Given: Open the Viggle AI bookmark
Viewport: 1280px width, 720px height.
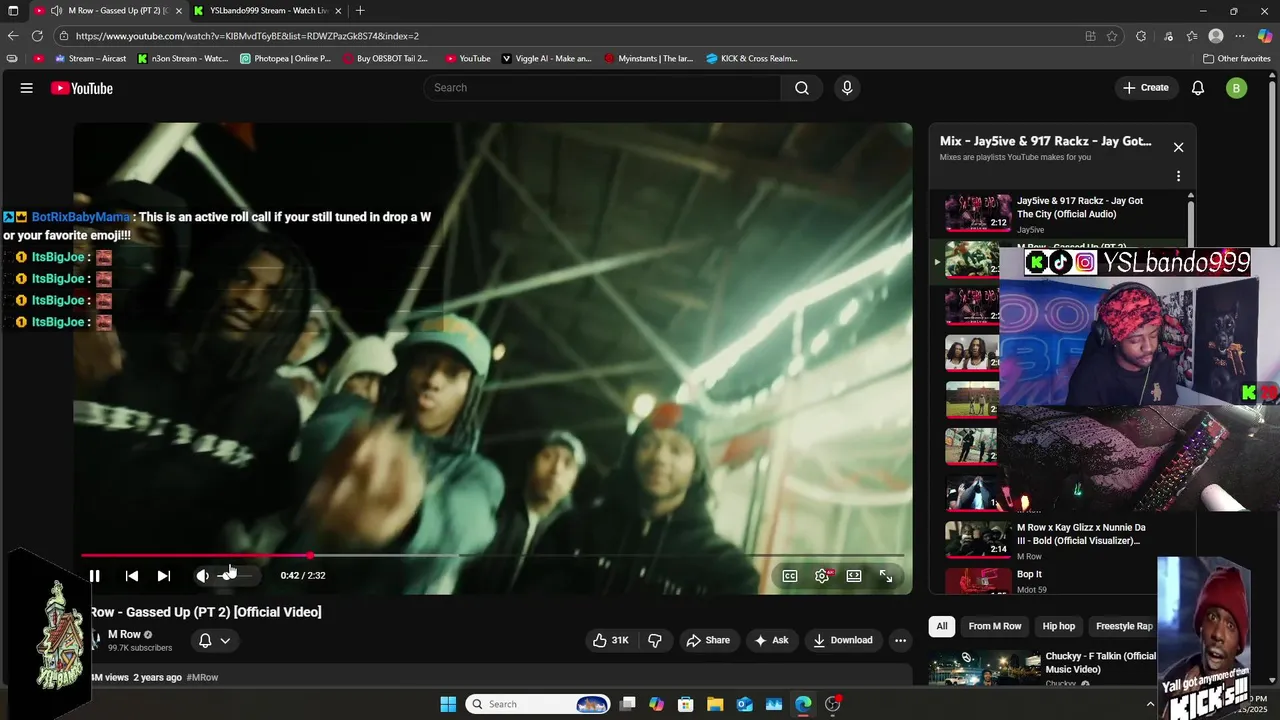Looking at the screenshot, I should [547, 58].
